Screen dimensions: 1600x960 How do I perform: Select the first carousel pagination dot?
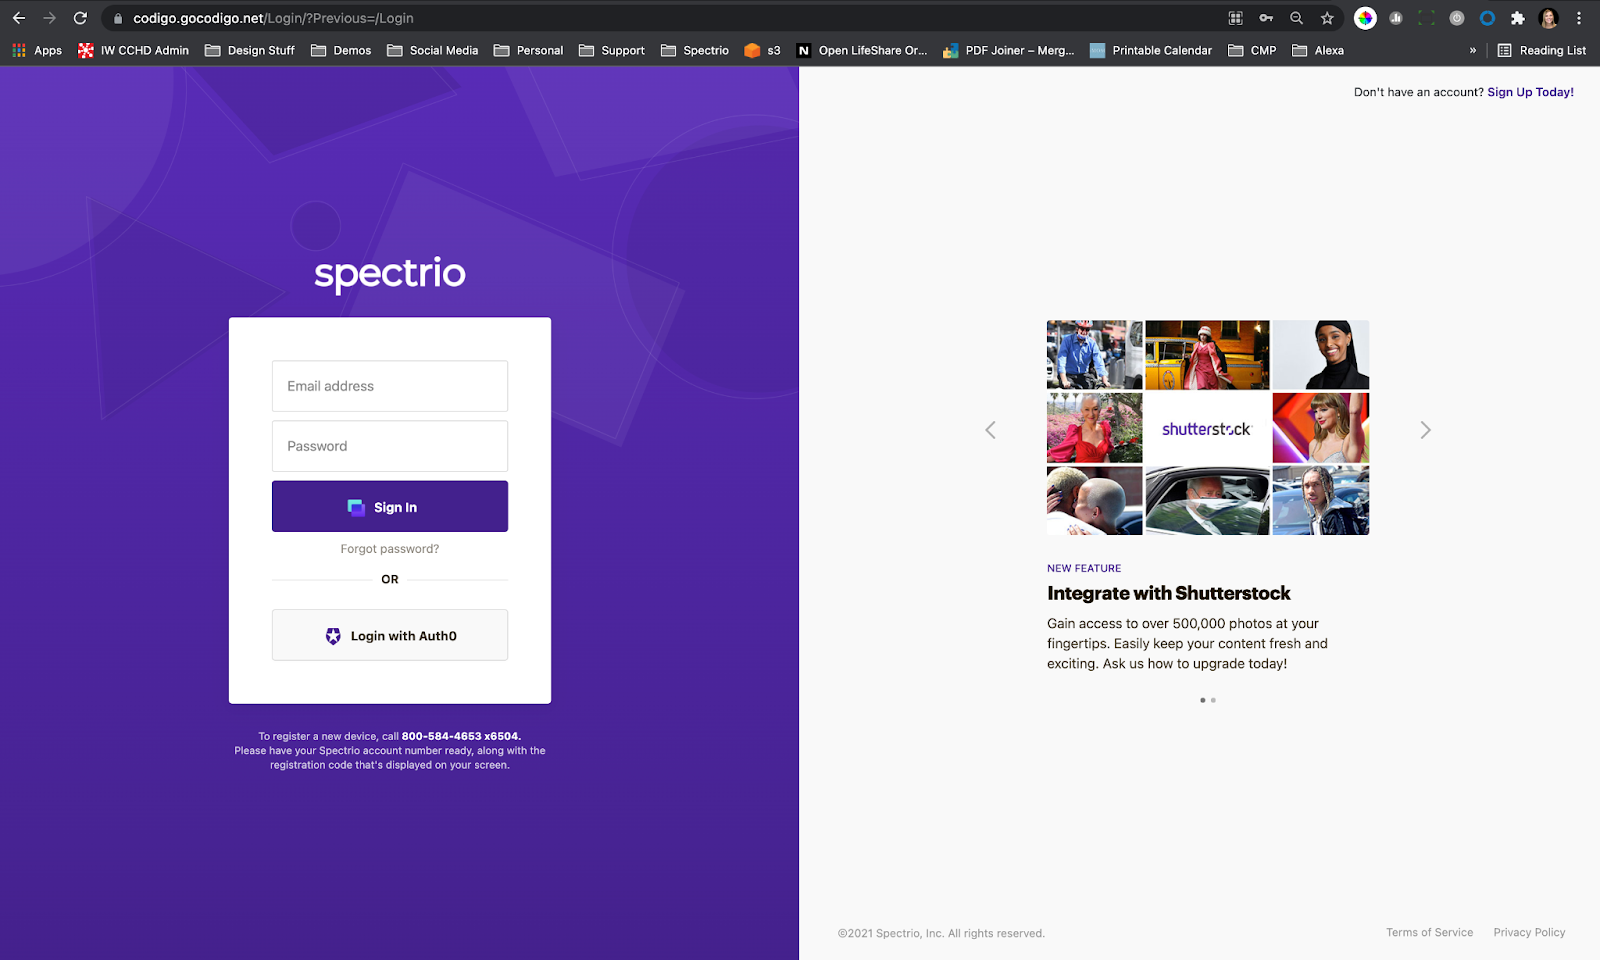coord(1202,700)
